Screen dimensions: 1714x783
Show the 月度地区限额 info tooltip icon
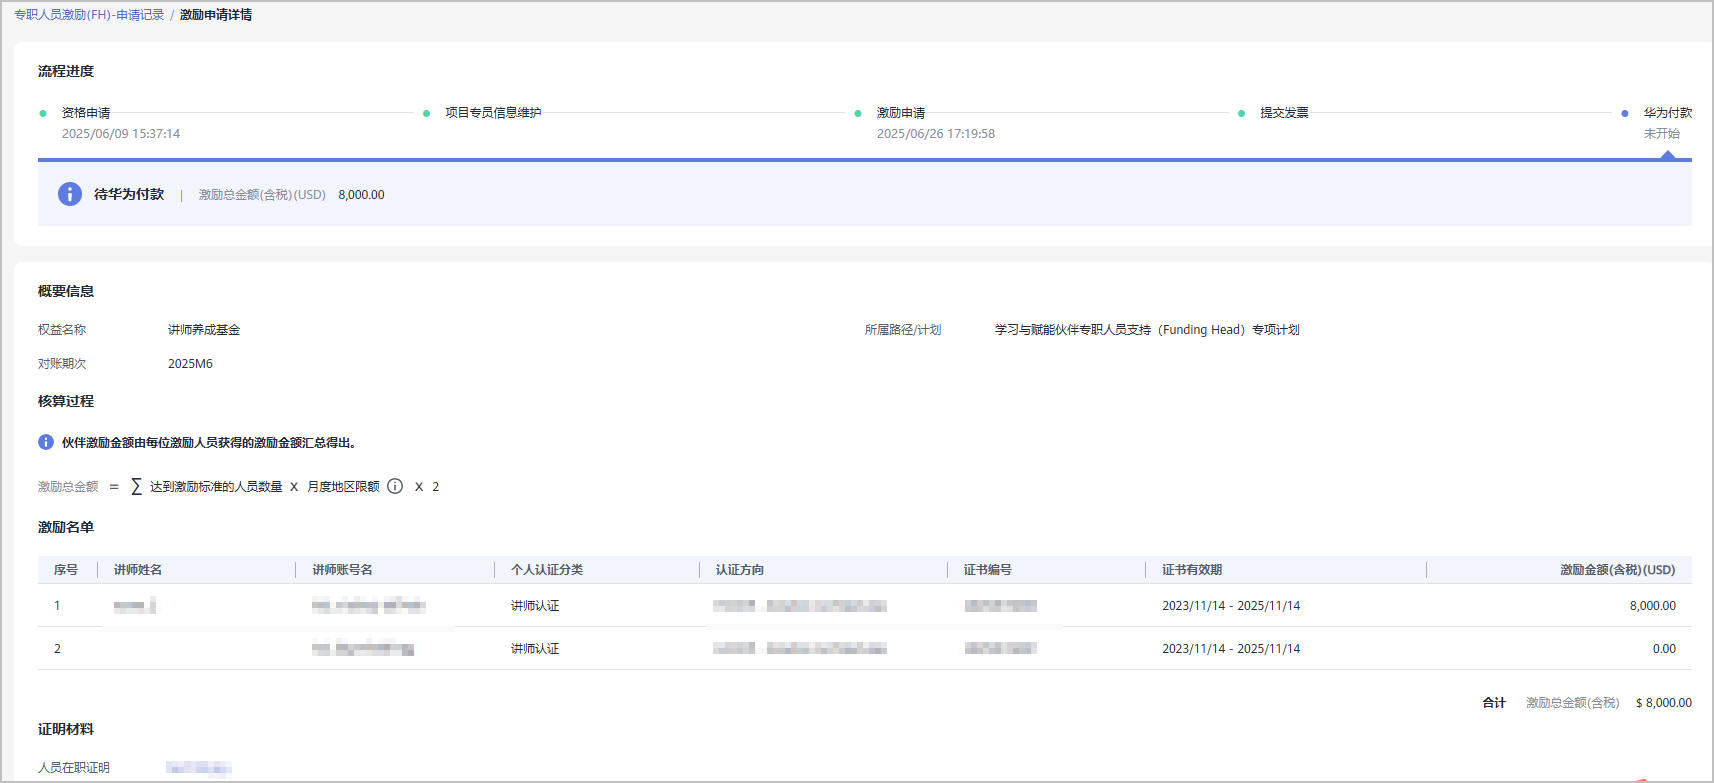(395, 487)
